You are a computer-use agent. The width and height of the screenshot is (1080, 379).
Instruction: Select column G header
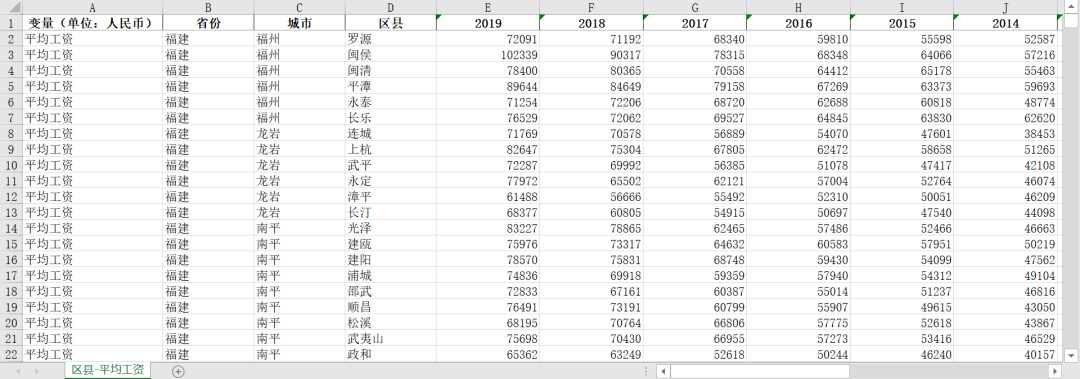click(695, 8)
